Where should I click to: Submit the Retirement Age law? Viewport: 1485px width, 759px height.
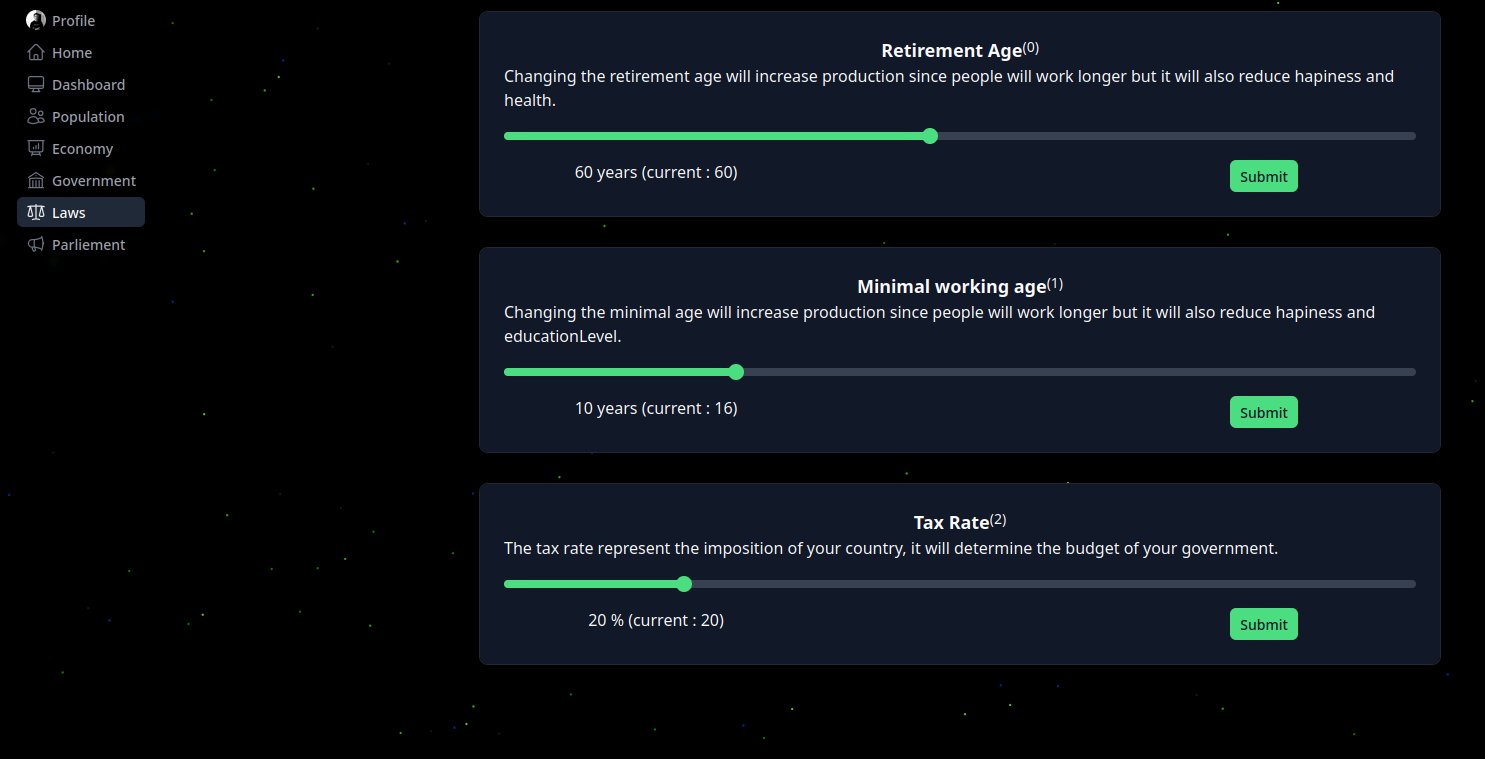[1263, 176]
